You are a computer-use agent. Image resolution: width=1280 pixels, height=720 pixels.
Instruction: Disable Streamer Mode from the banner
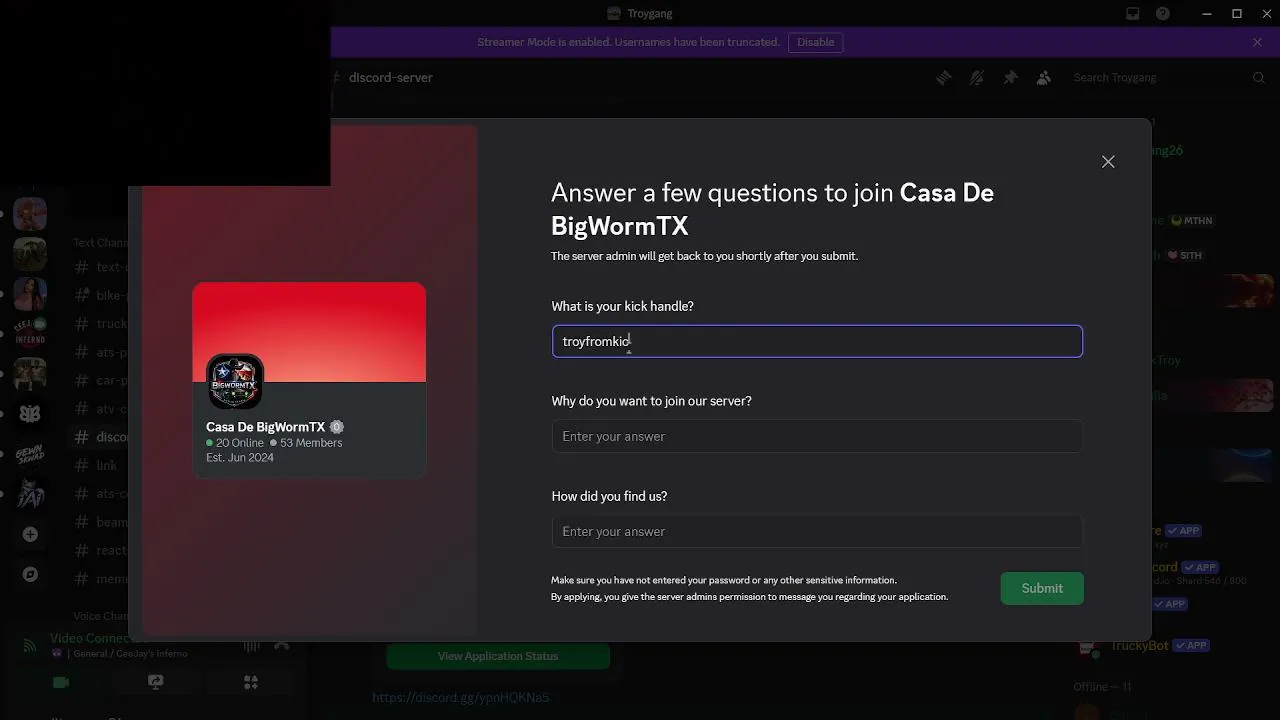[815, 42]
